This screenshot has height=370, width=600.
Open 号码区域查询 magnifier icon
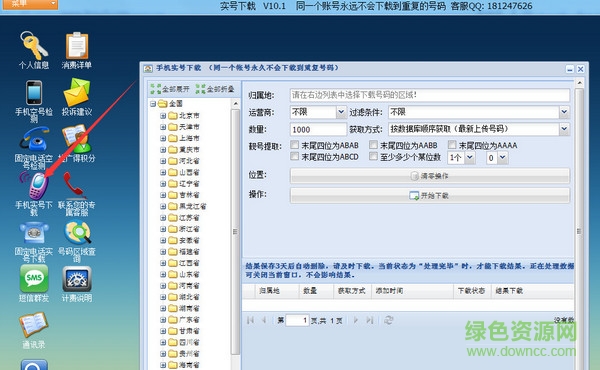78,232
